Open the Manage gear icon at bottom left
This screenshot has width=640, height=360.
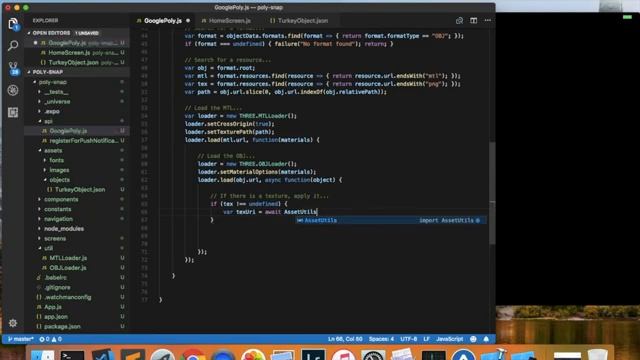[x=13, y=323]
